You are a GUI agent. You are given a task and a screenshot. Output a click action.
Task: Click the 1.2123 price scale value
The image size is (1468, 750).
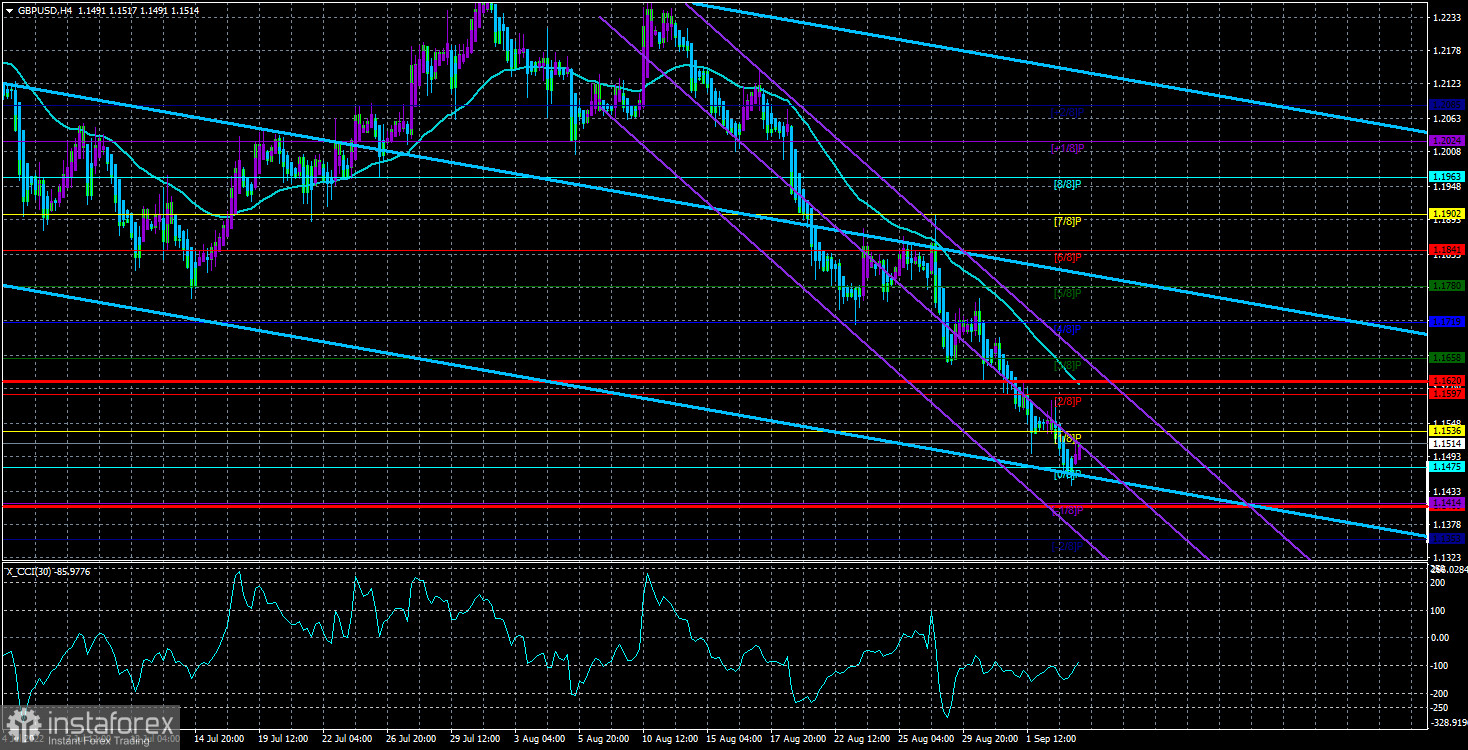pos(1446,84)
